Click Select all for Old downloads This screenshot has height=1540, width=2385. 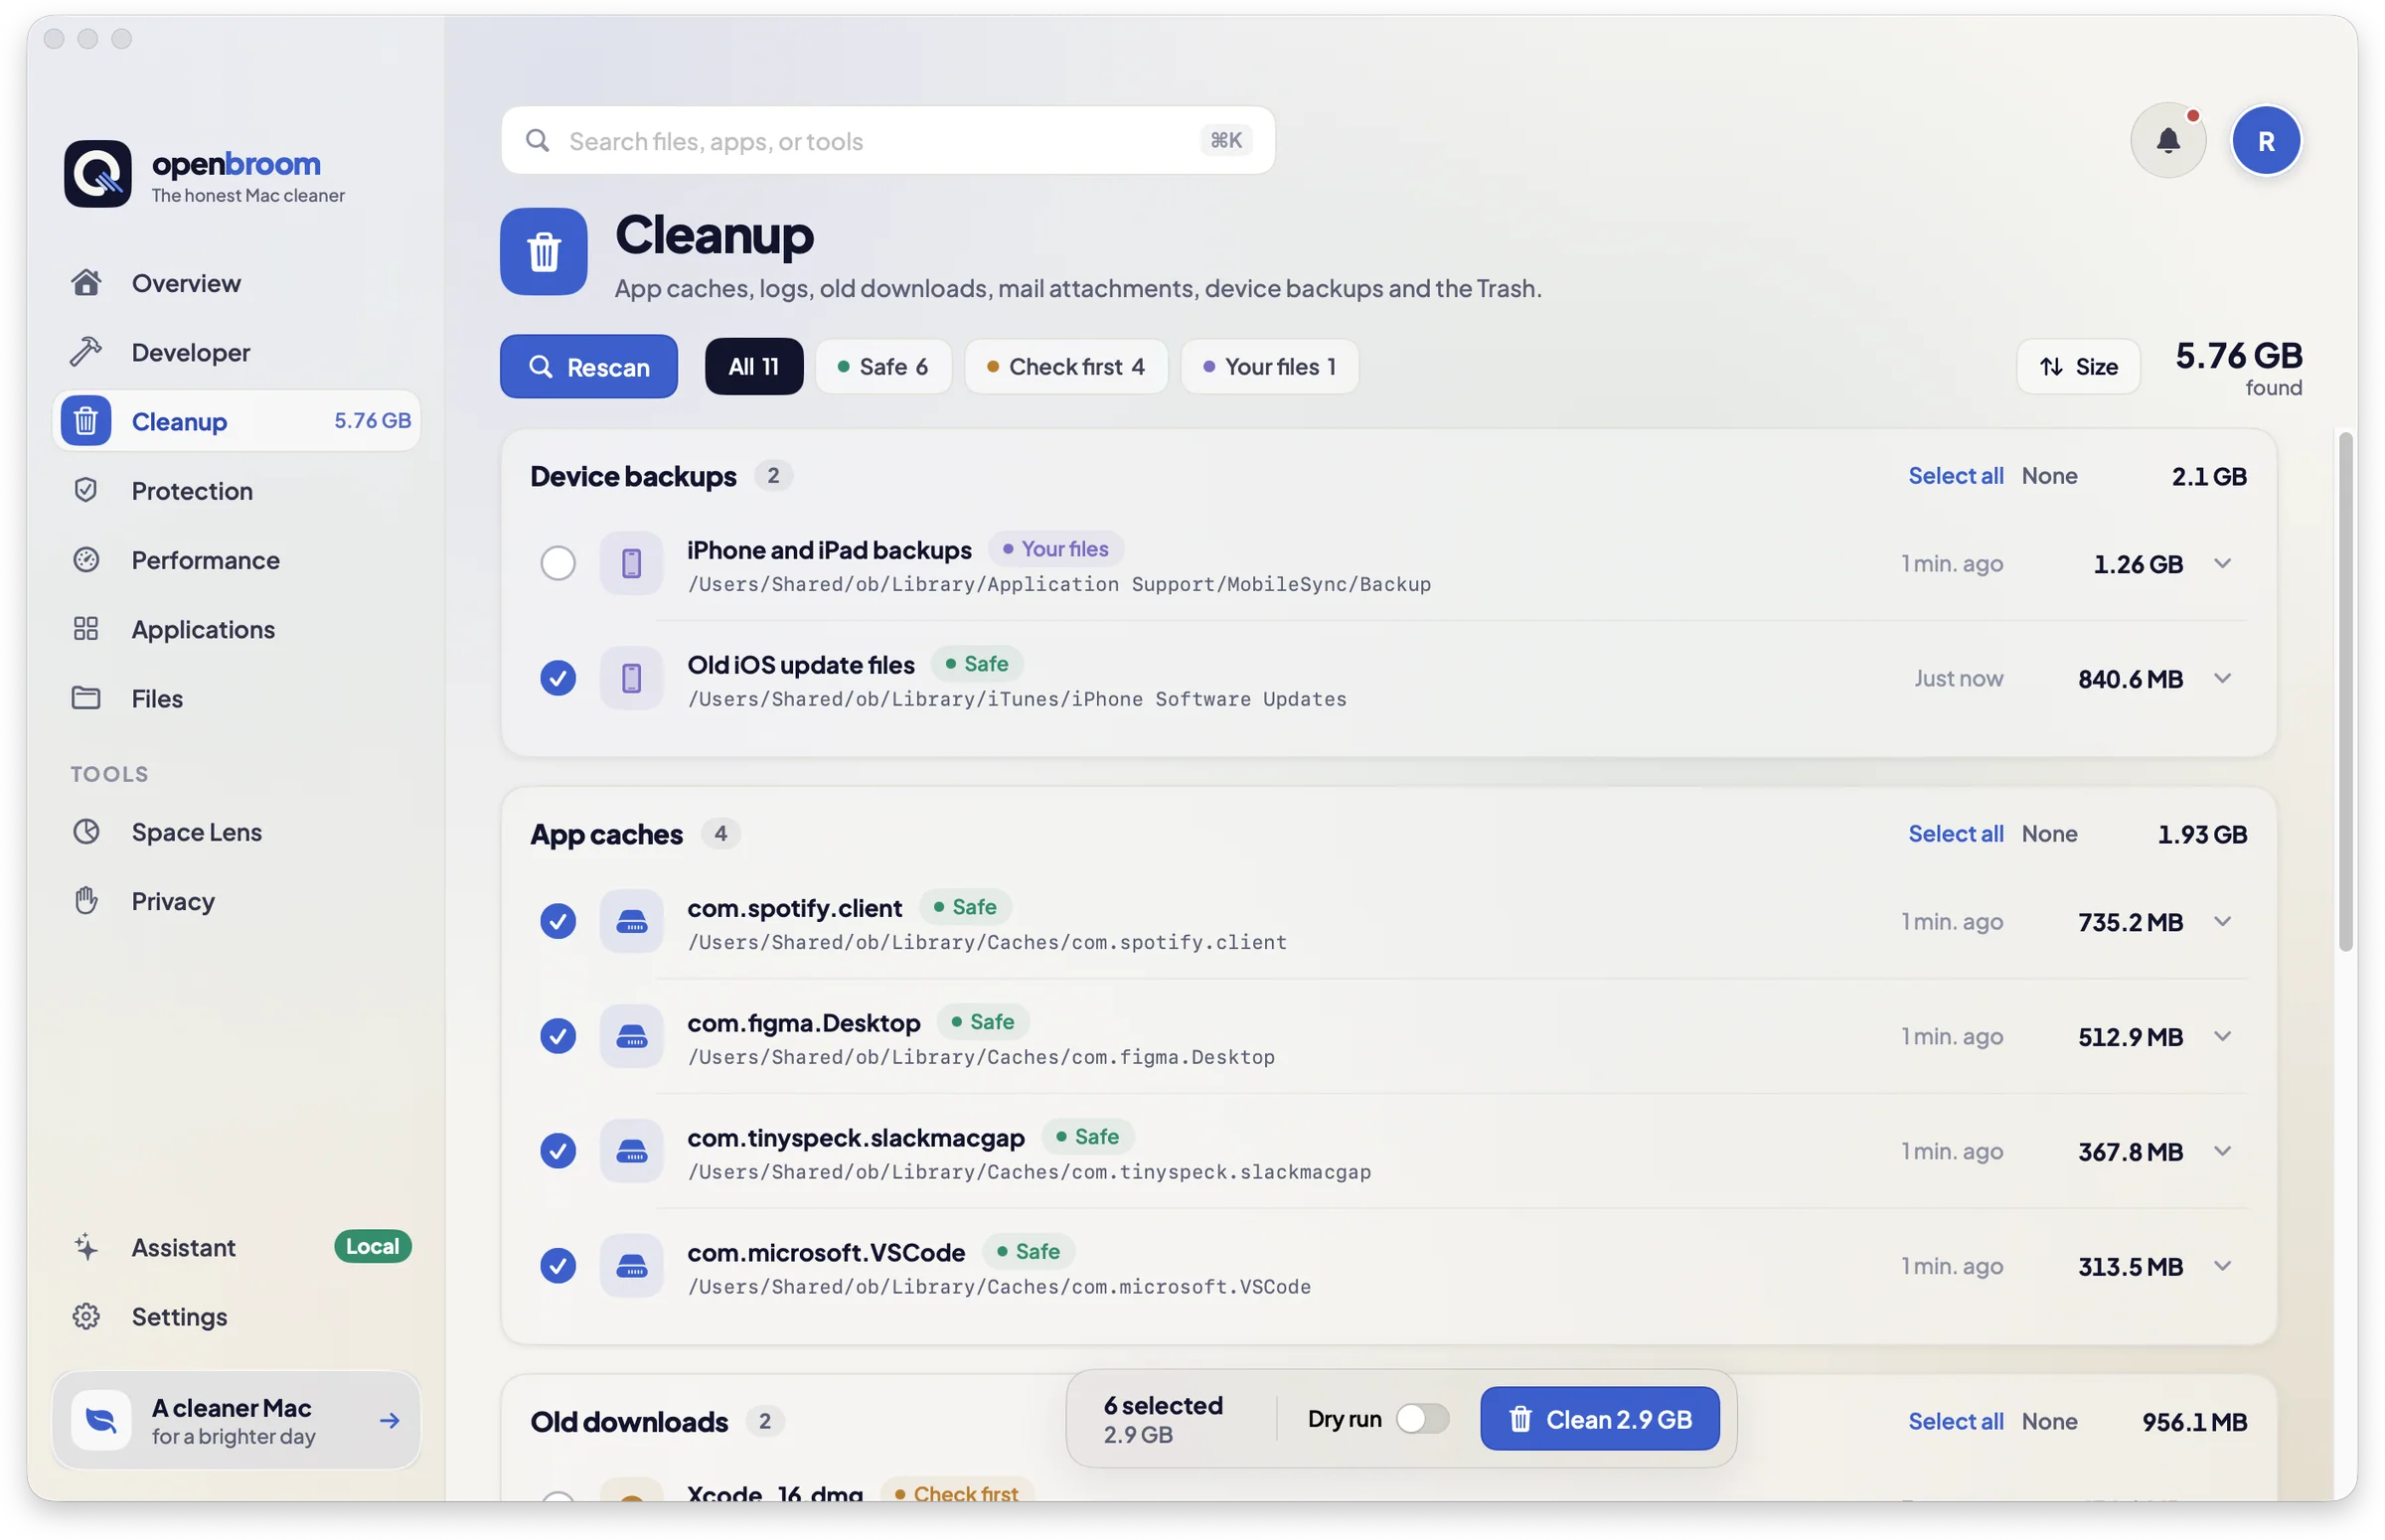click(1955, 1422)
